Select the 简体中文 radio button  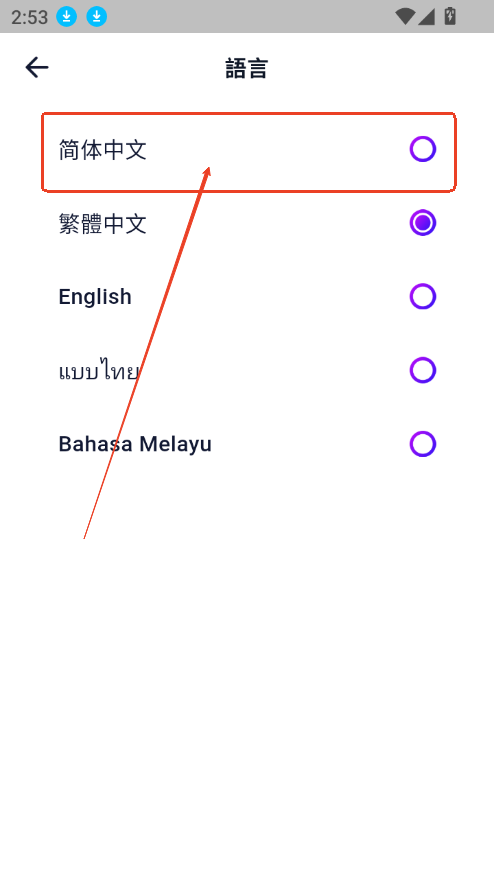tap(423, 150)
